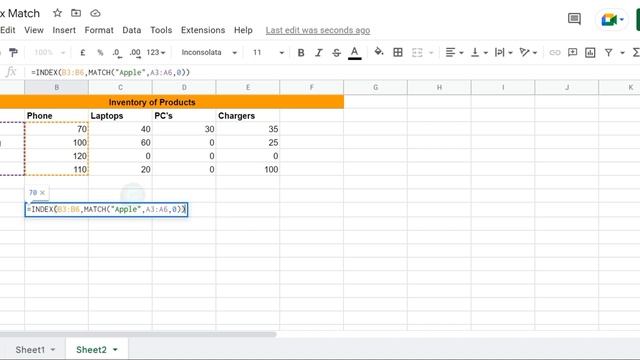
Task: Open horizontal align dropdown
Action: pos(454,52)
